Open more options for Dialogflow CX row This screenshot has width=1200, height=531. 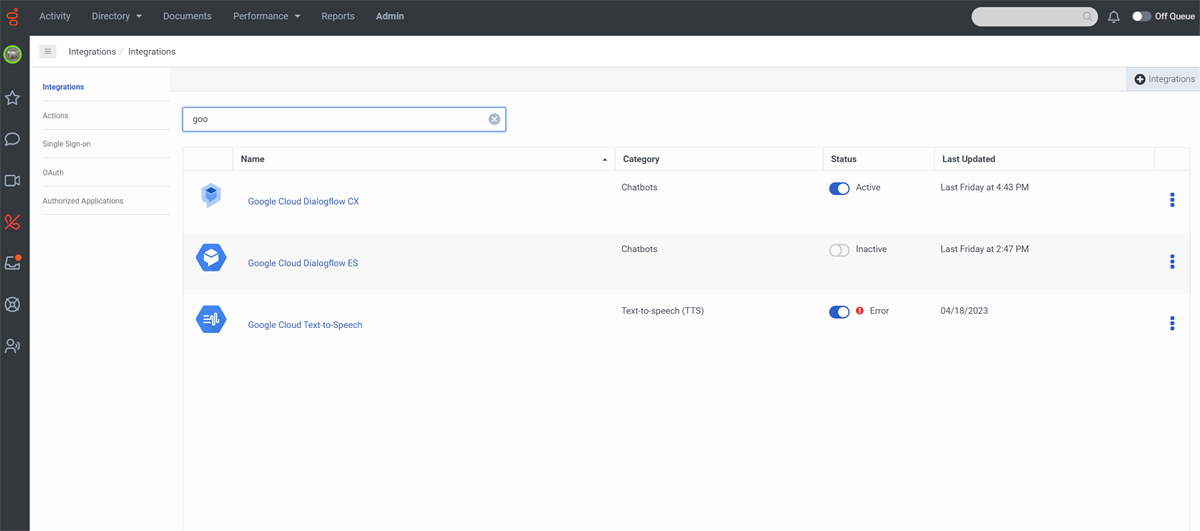pyautogui.click(x=1172, y=200)
